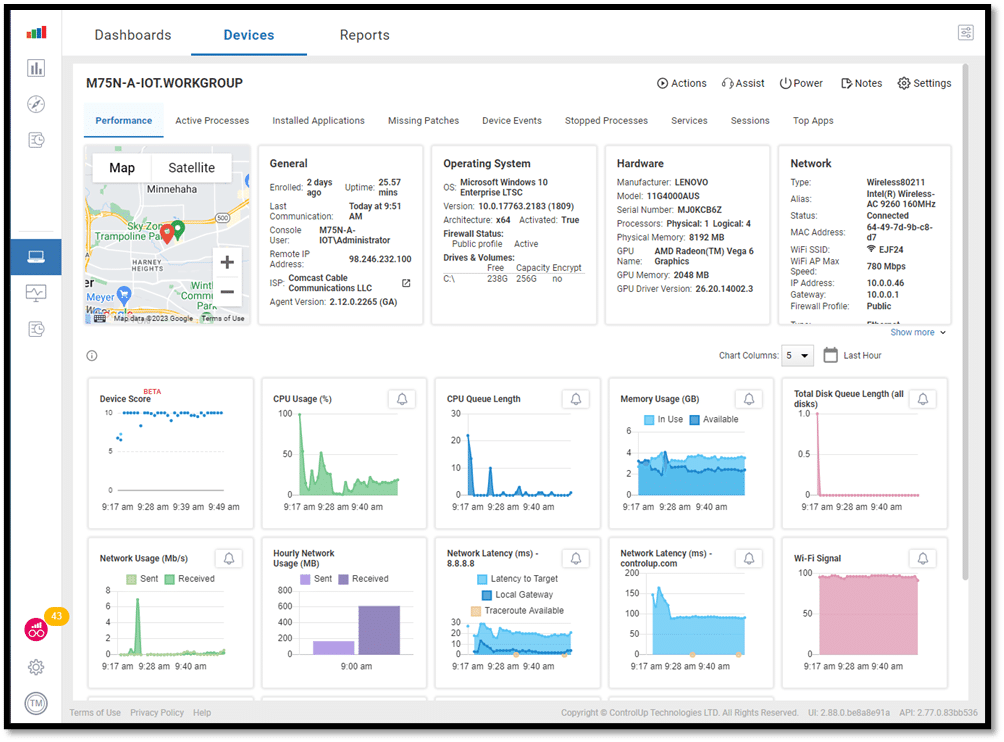1004x742 pixels.
Task: Click the TM user avatar in the sidebar
Action: tap(36, 703)
